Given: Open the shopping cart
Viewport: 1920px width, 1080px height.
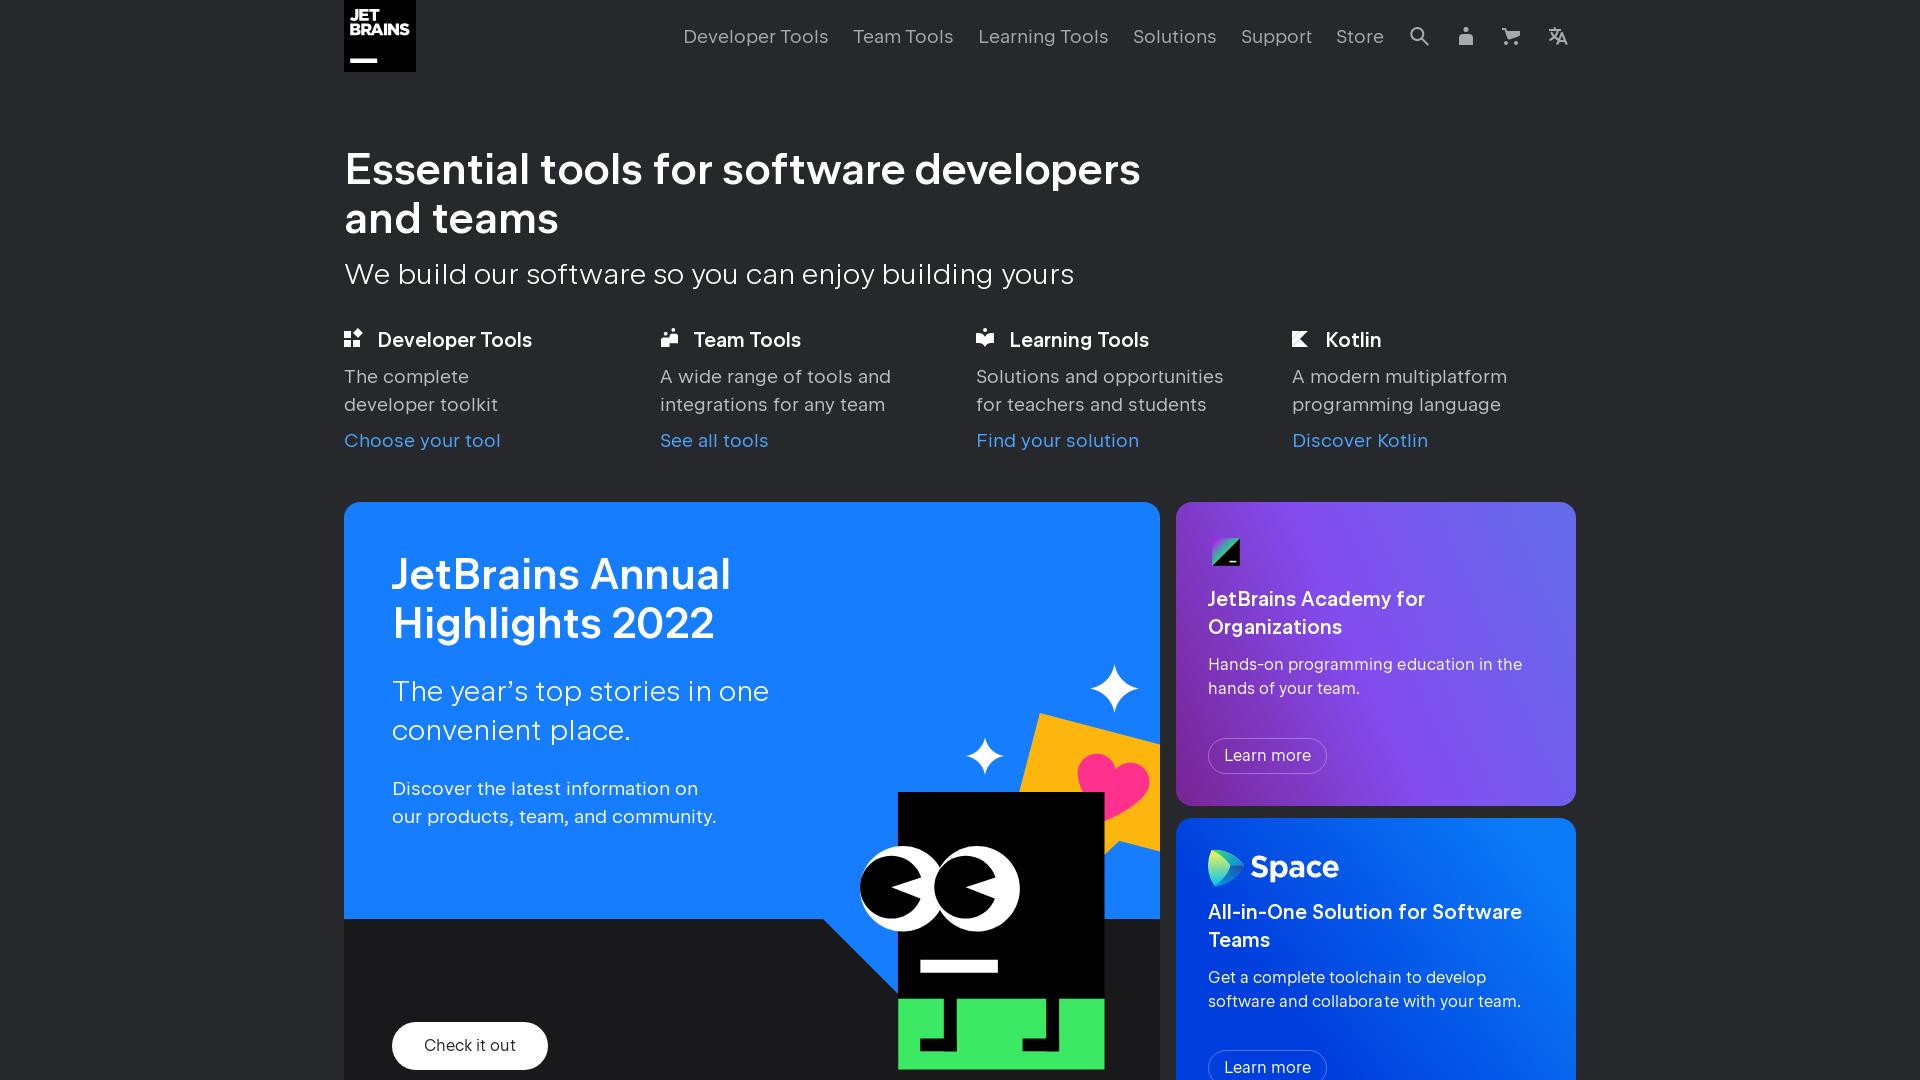Looking at the screenshot, I should [x=1511, y=36].
